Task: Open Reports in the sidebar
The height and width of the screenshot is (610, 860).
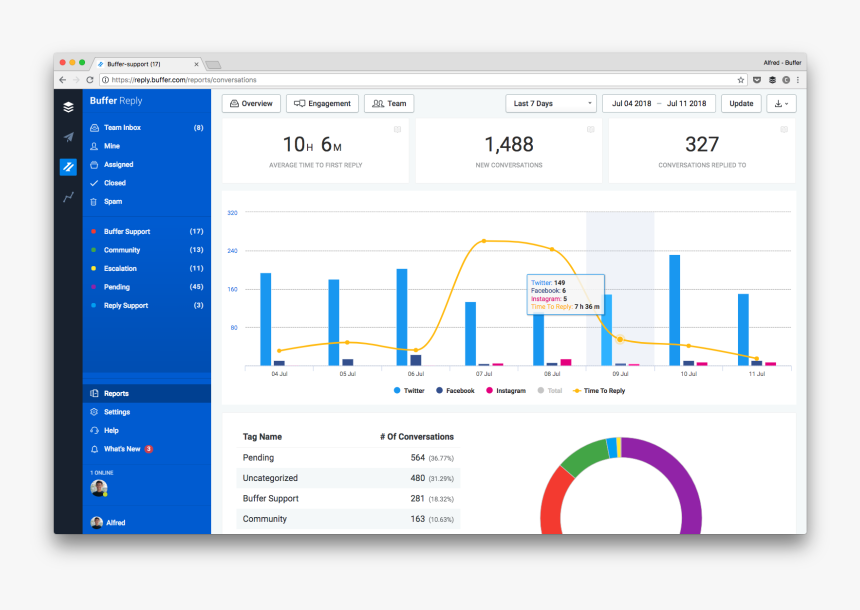Action: [146, 393]
